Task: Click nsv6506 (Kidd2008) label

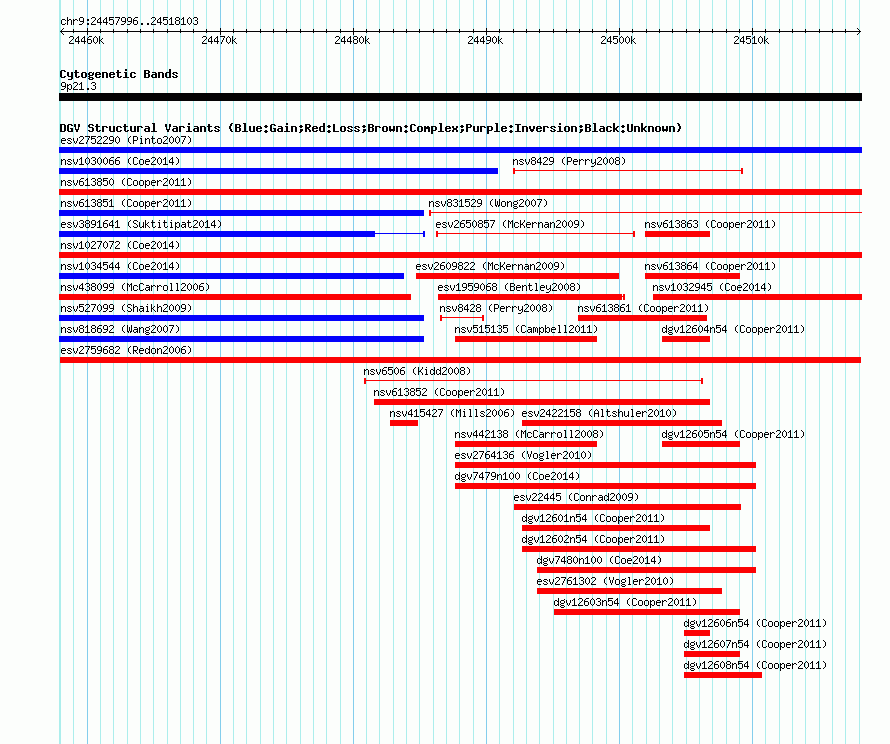Action: [417, 371]
